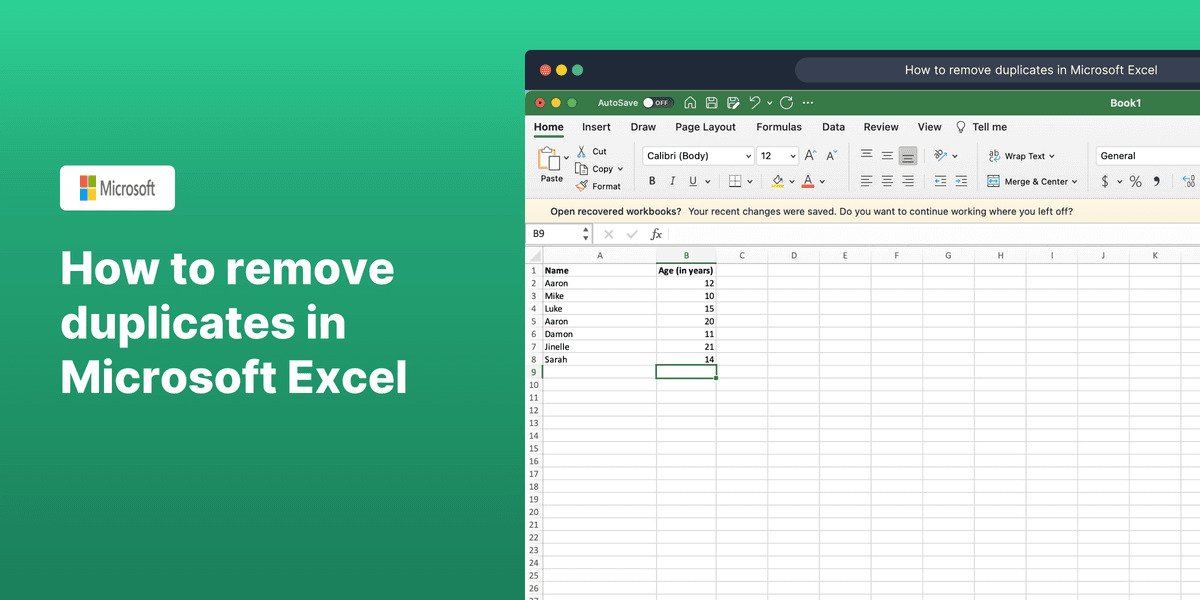Toggle bold formatting
Screen dimensions: 1200x600
pyautogui.click(x=651, y=181)
